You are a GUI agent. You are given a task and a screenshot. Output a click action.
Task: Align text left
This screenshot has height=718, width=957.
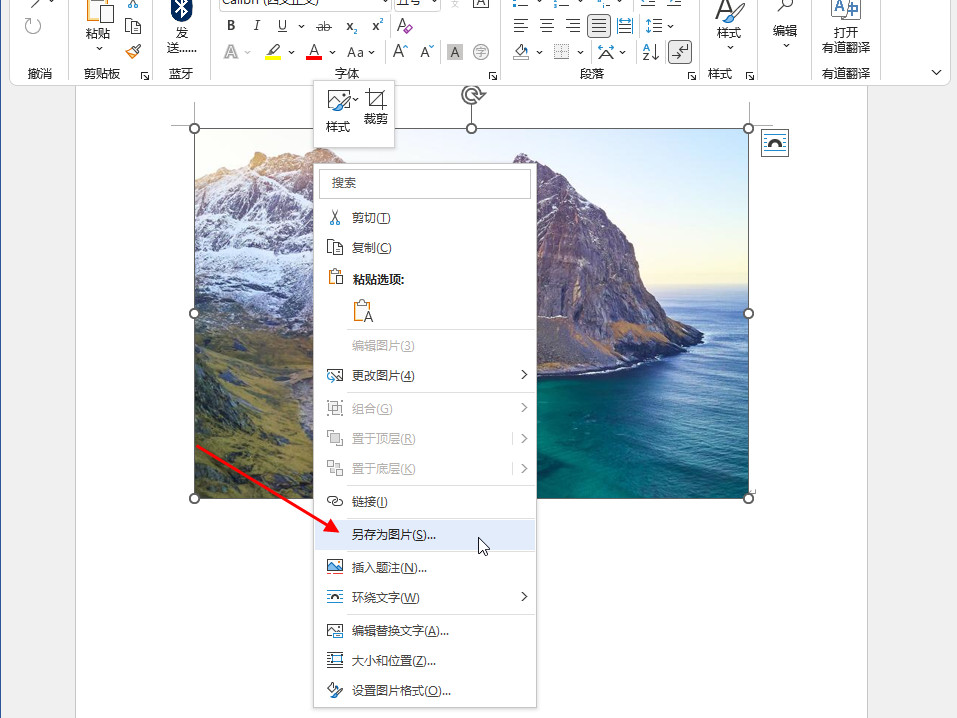(521, 26)
